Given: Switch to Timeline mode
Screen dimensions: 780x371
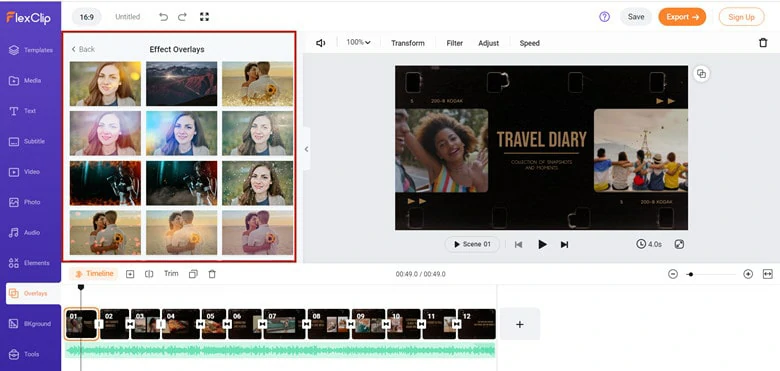Looking at the screenshot, I should click(94, 274).
